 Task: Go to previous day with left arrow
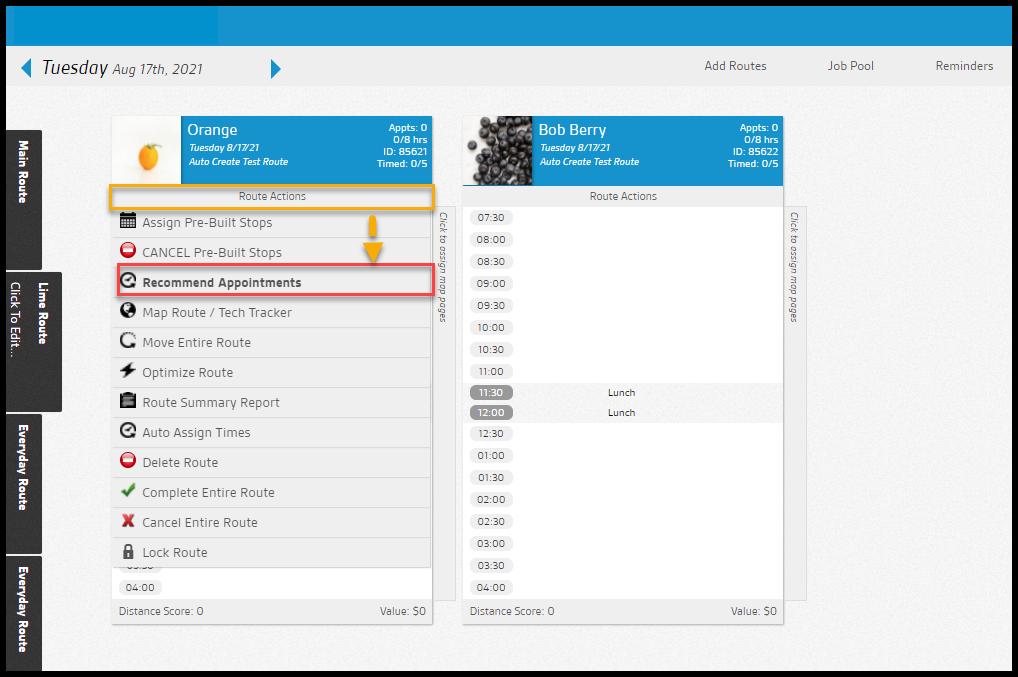[x=26, y=68]
